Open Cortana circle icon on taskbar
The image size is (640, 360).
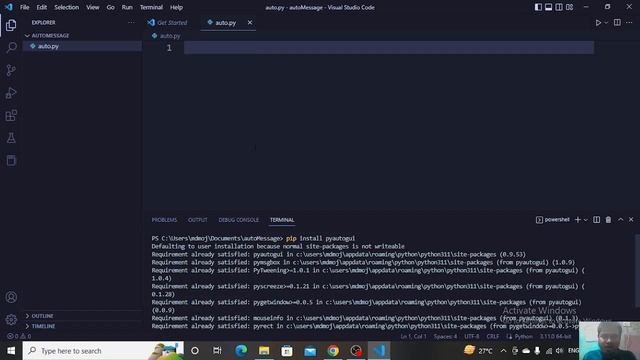point(195,351)
